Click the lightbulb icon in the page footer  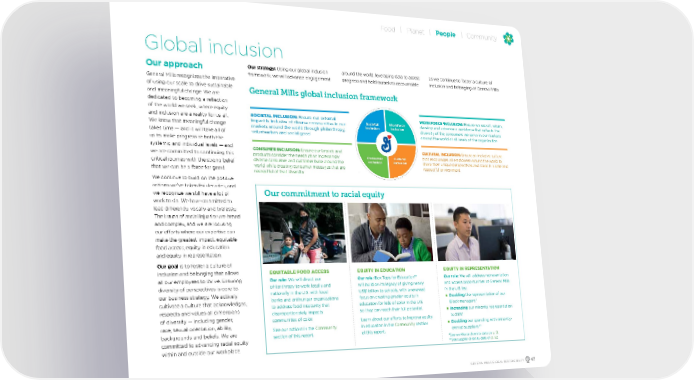[x=528, y=359]
